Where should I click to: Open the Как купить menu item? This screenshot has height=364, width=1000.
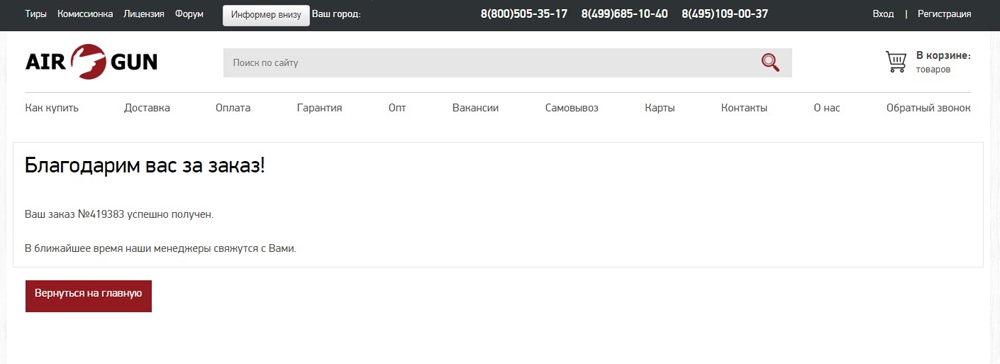coord(52,108)
